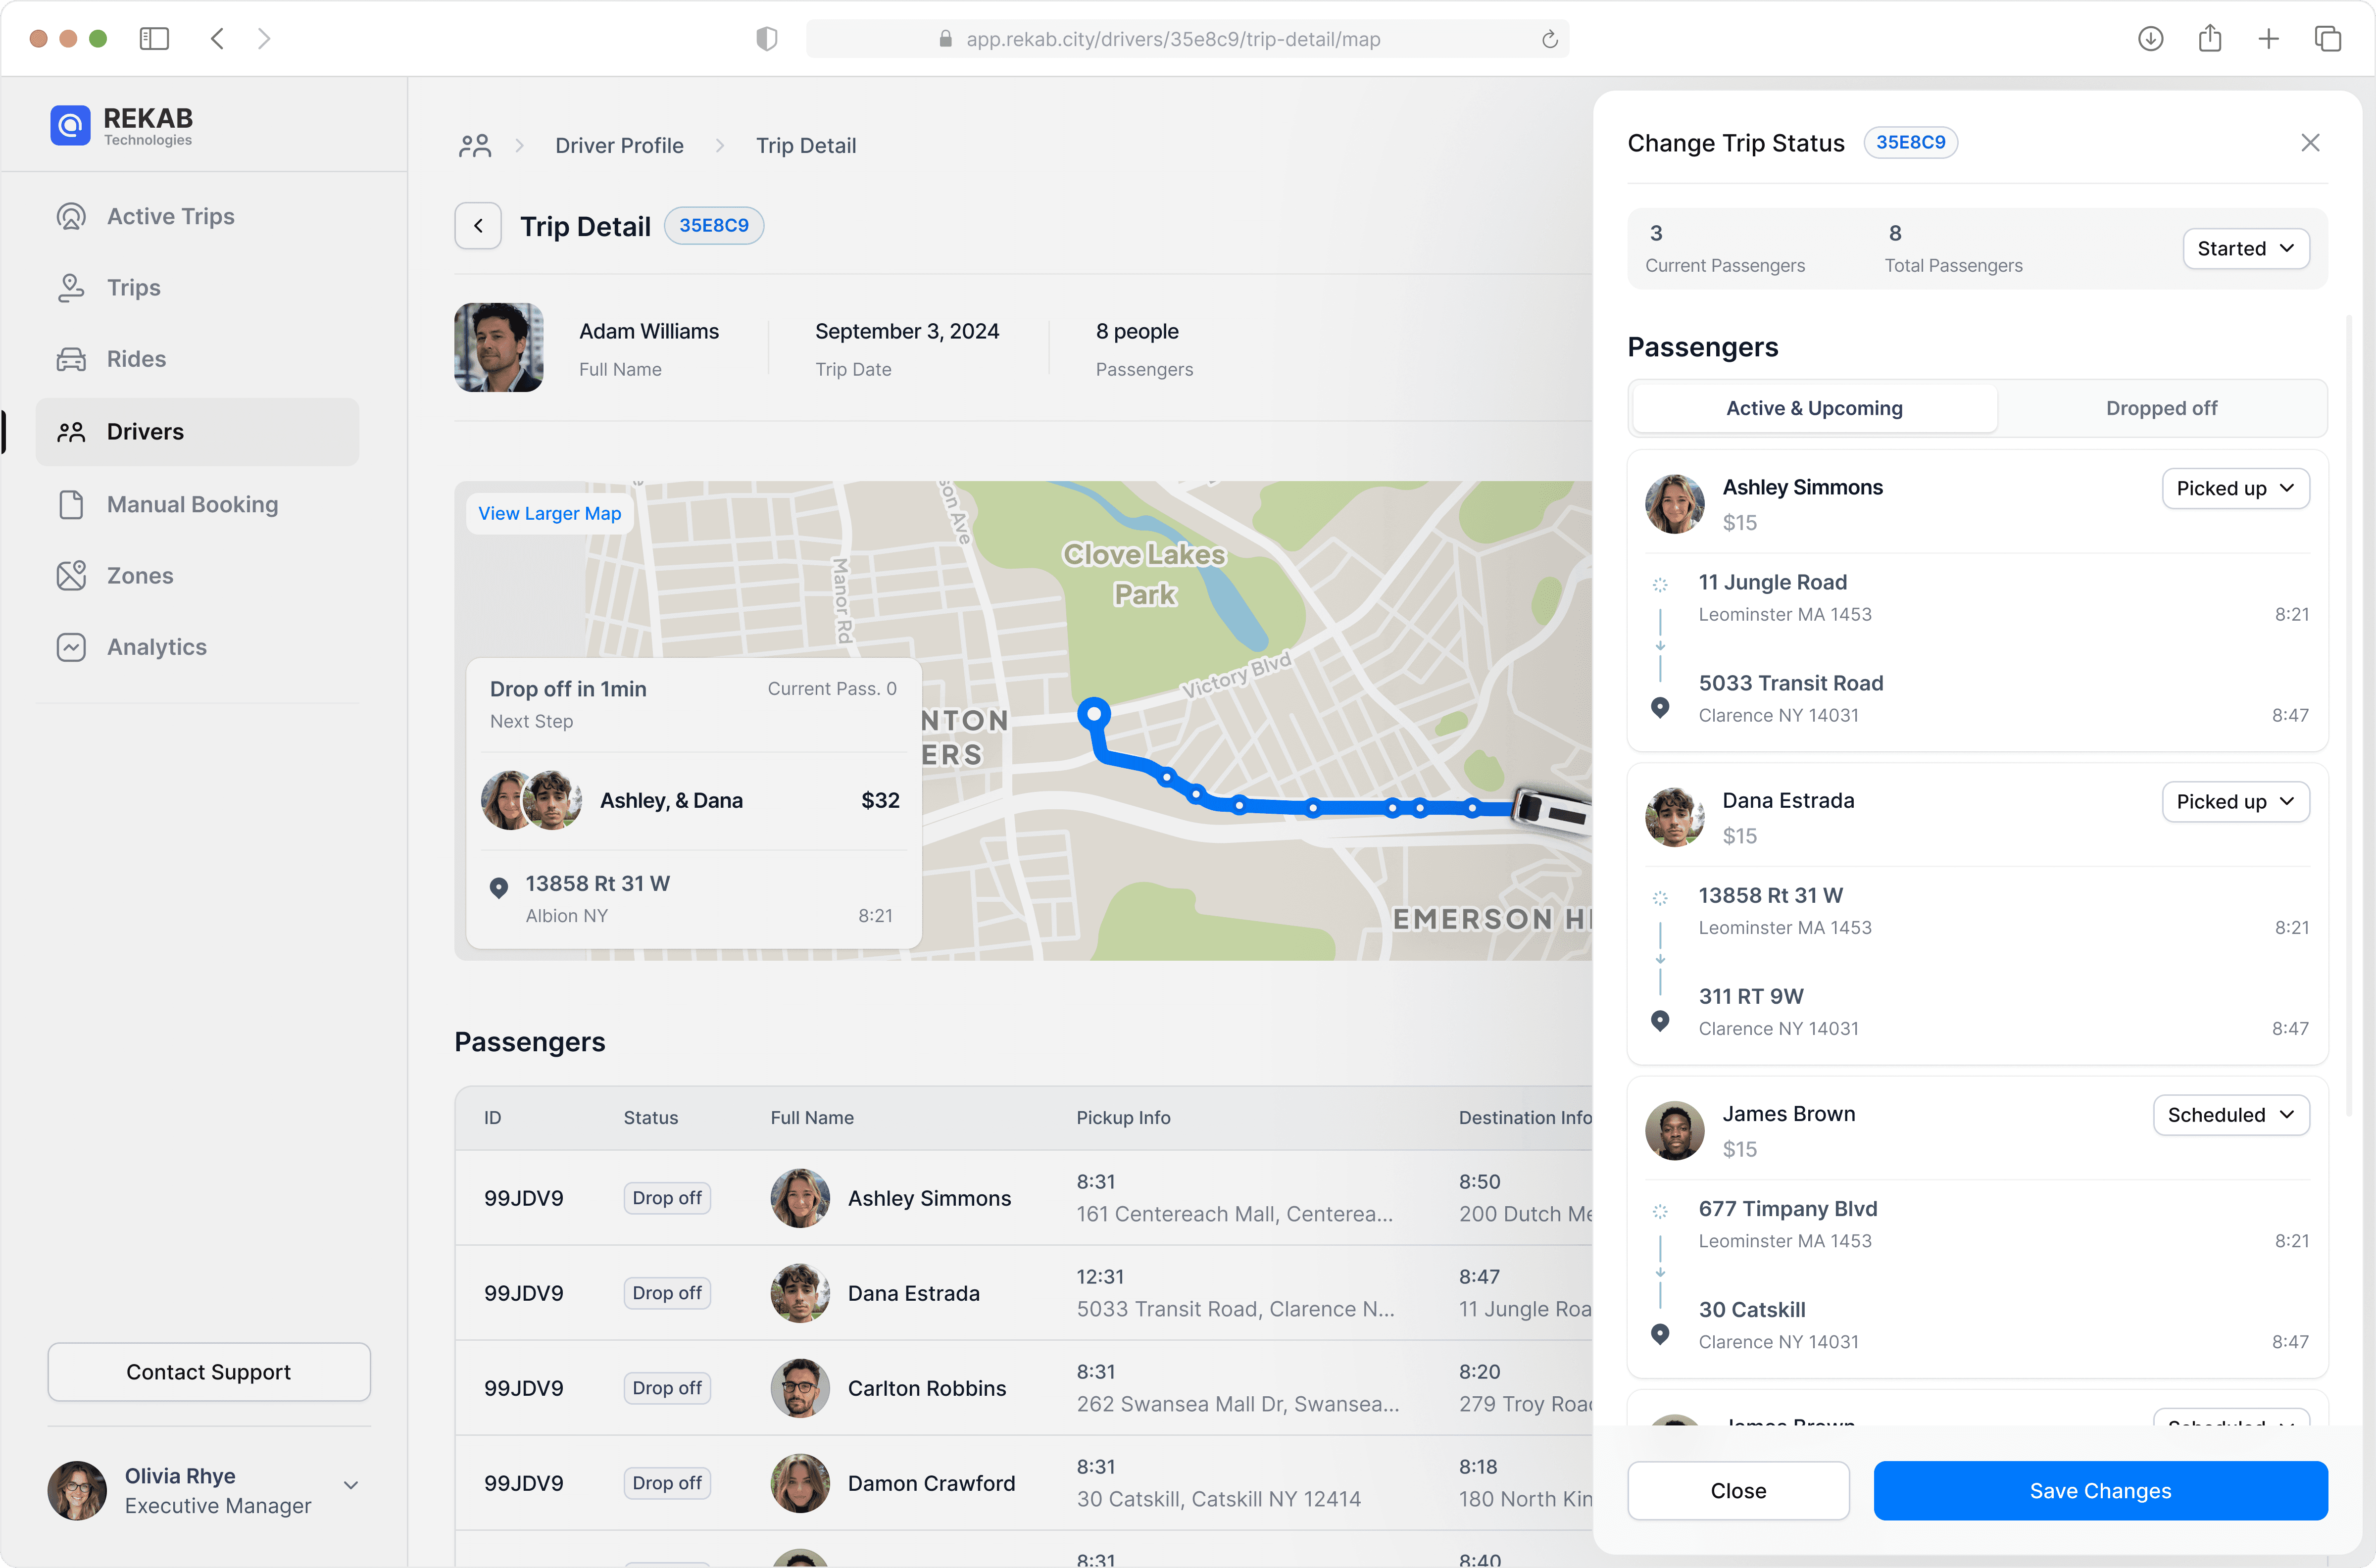
Task: Click the Save Changes button
Action: click(2100, 1491)
